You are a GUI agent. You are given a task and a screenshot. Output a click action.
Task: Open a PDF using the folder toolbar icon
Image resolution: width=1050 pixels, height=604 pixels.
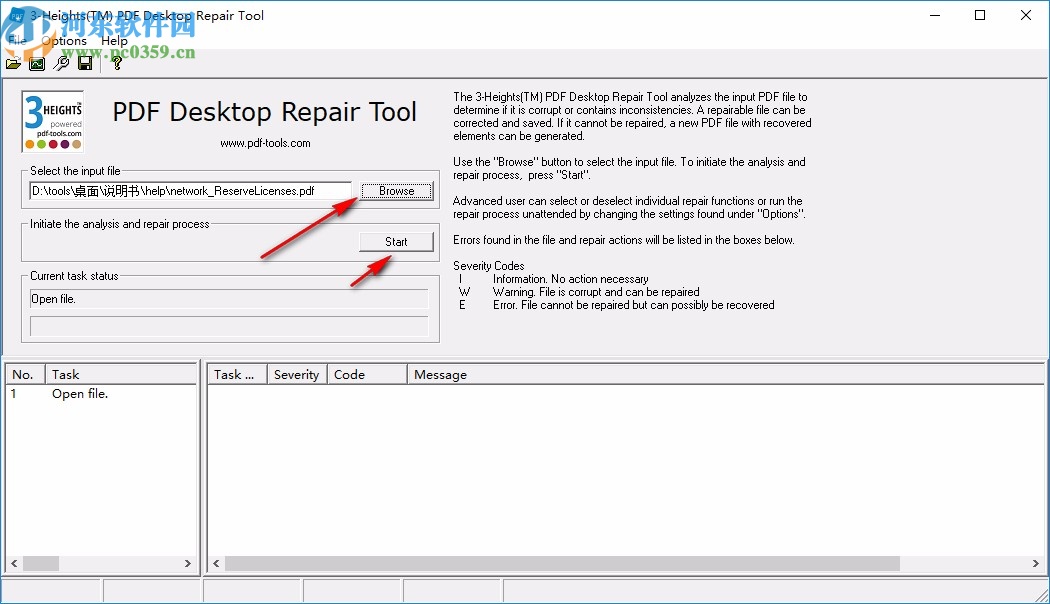pyautogui.click(x=13, y=62)
